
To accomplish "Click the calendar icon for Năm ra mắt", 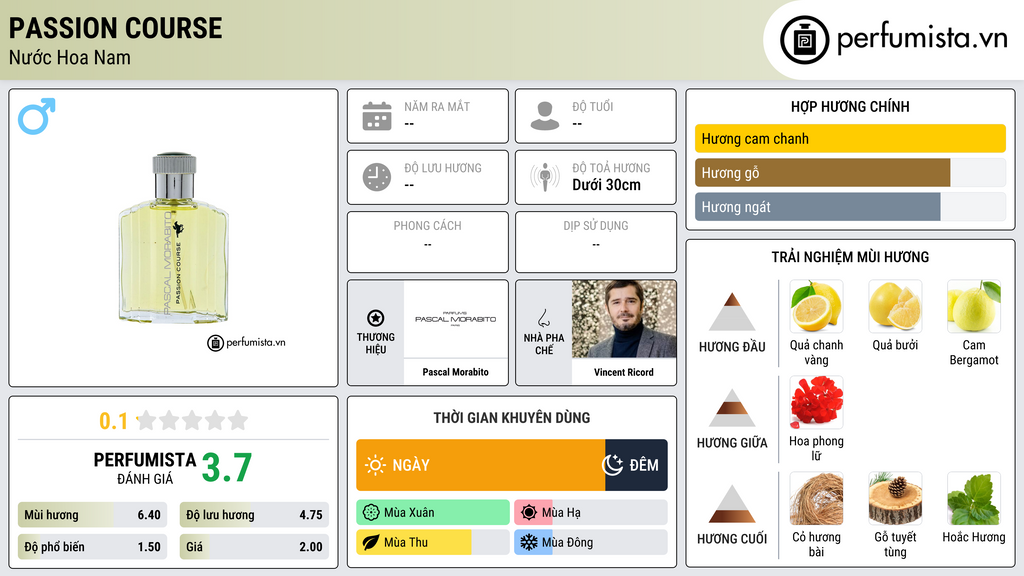I will point(377,116).
